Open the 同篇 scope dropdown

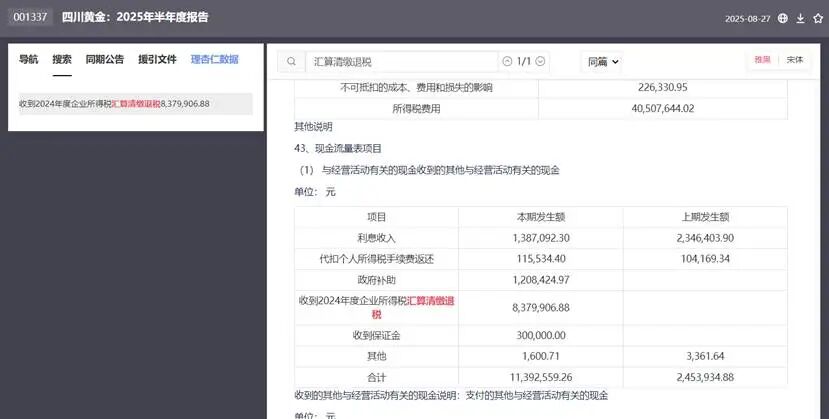(603, 62)
